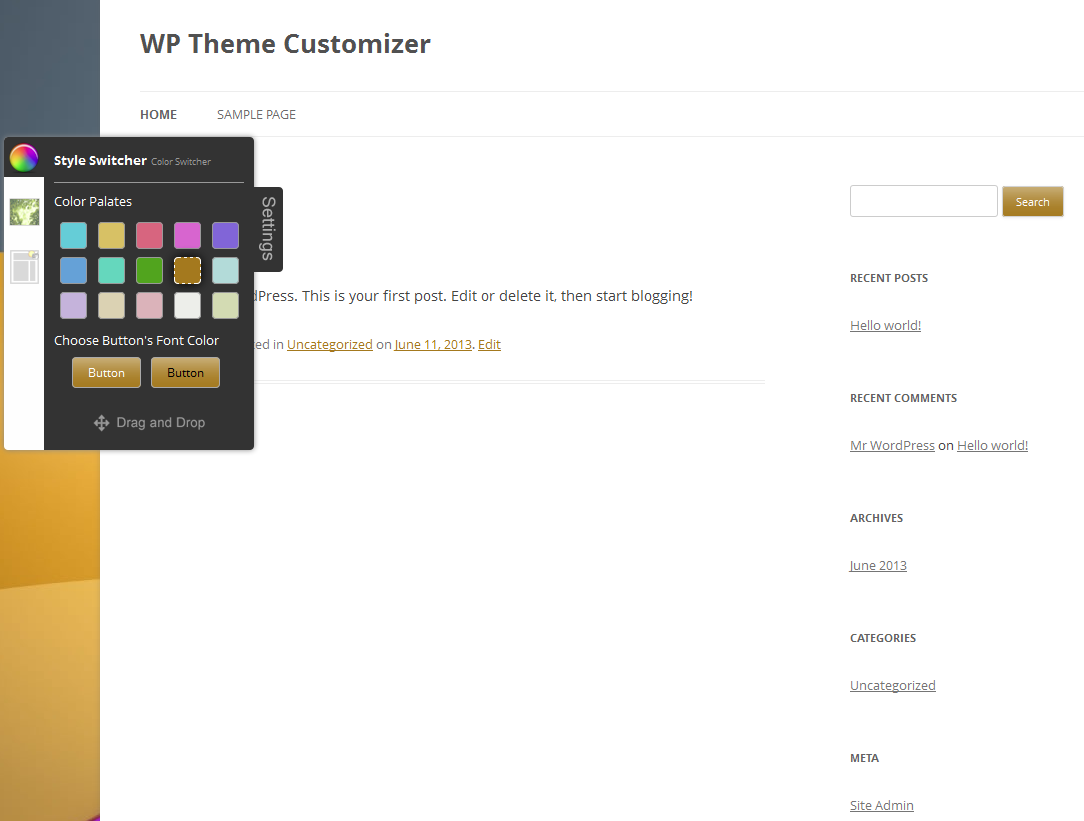Click the Choose Button's Font Color label
This screenshot has height=821, width=1084.
pos(136,341)
